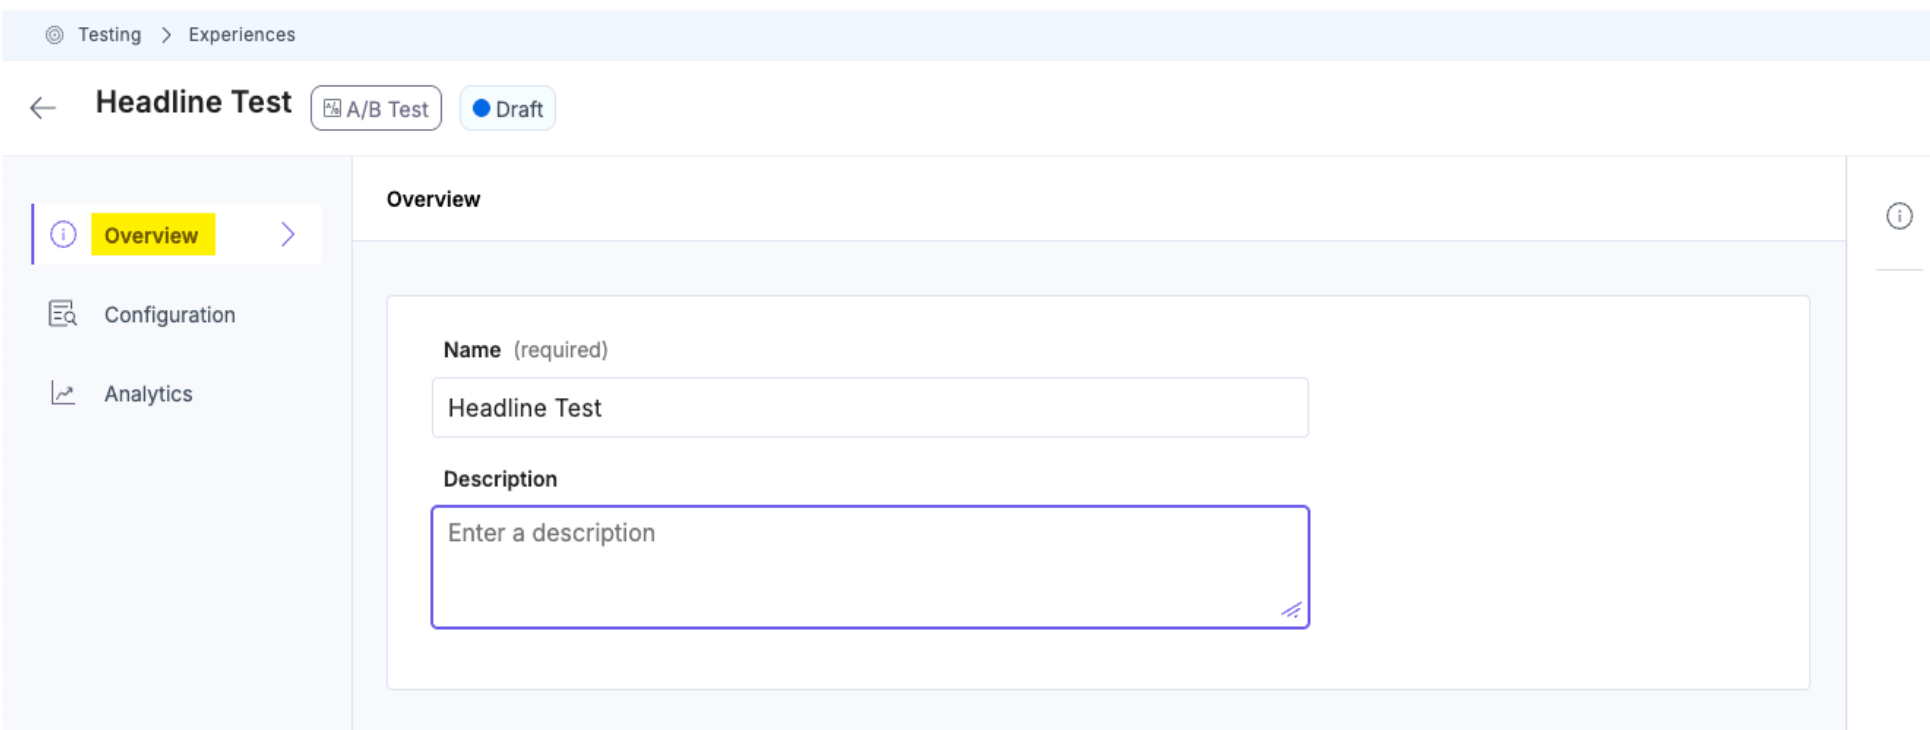
Task: Click the Name field containing Headline Test
Action: (869, 408)
